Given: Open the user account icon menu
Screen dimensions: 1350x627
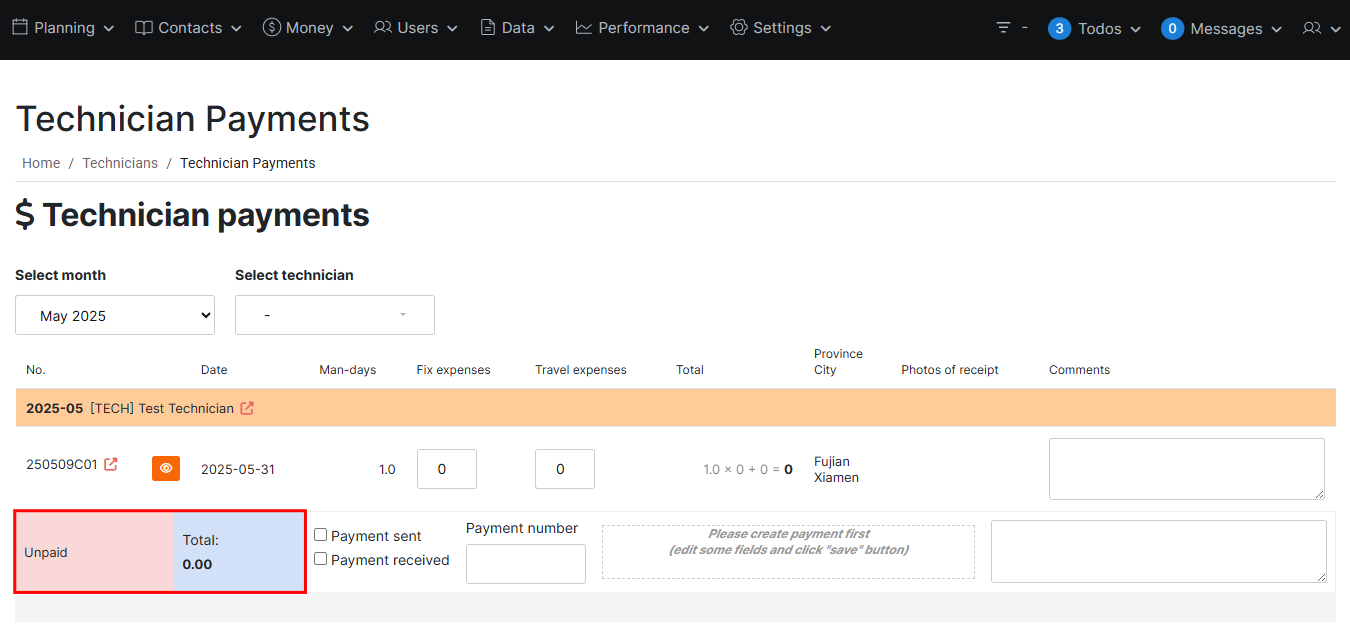Looking at the screenshot, I should click(1321, 28).
